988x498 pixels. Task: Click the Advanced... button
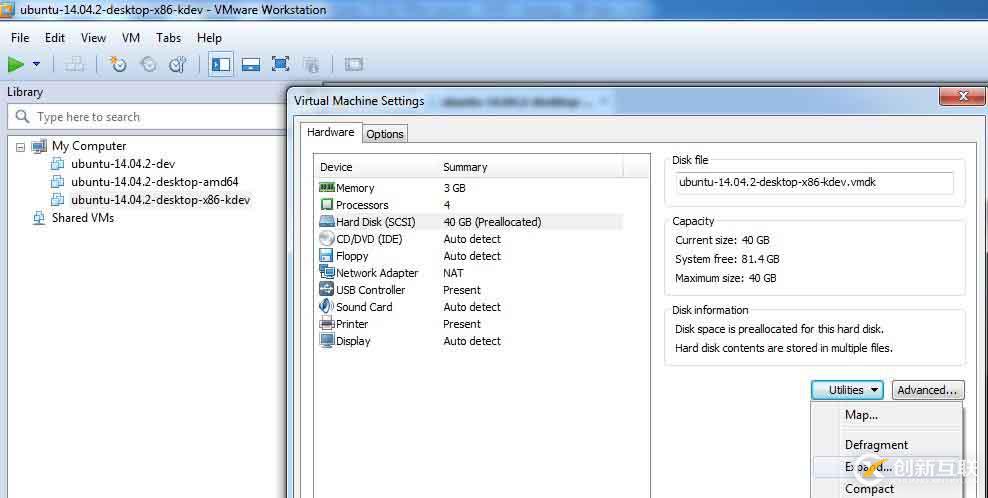coord(928,390)
